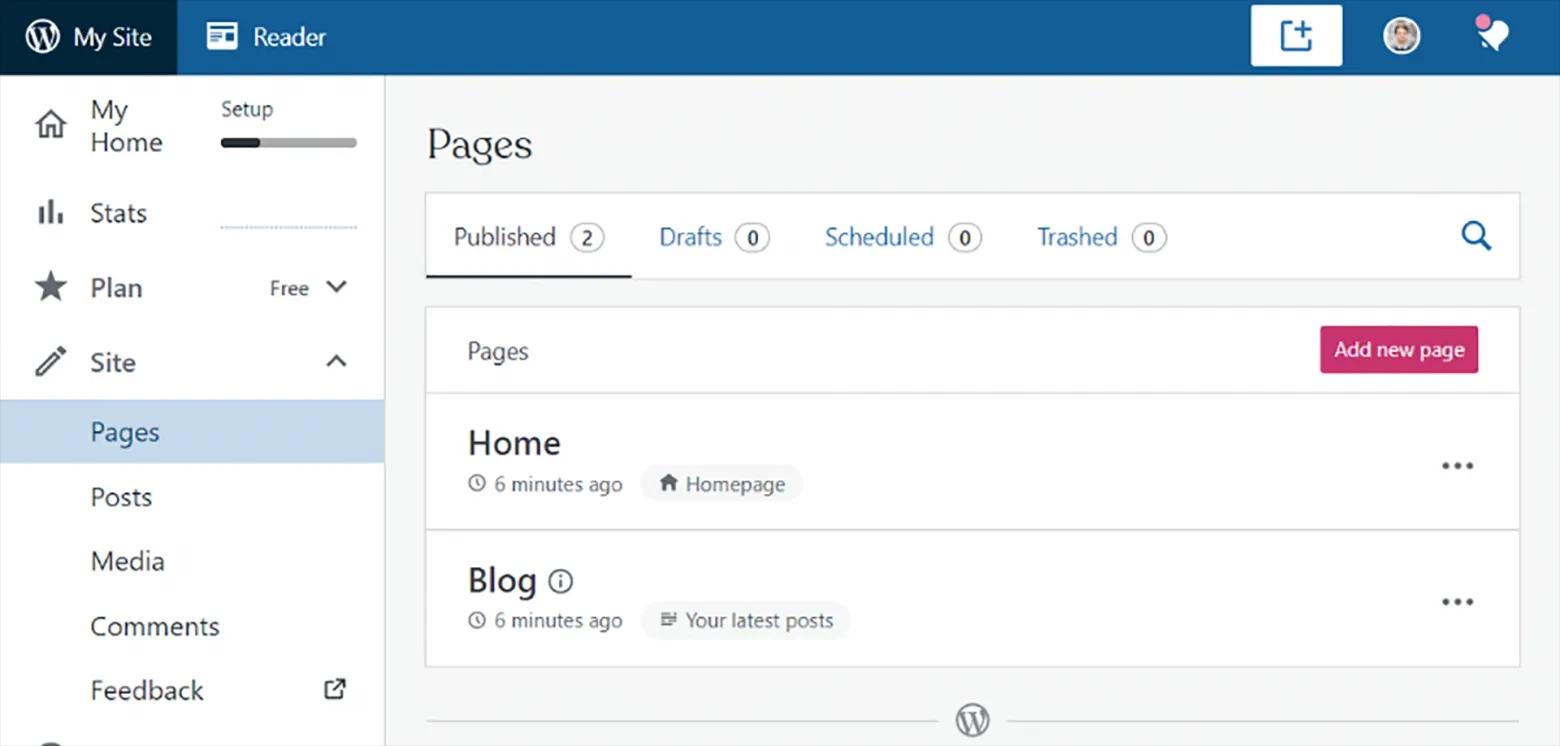The width and height of the screenshot is (1560, 746).
Task: Expand the Plan section chevron
Action: tap(337, 288)
